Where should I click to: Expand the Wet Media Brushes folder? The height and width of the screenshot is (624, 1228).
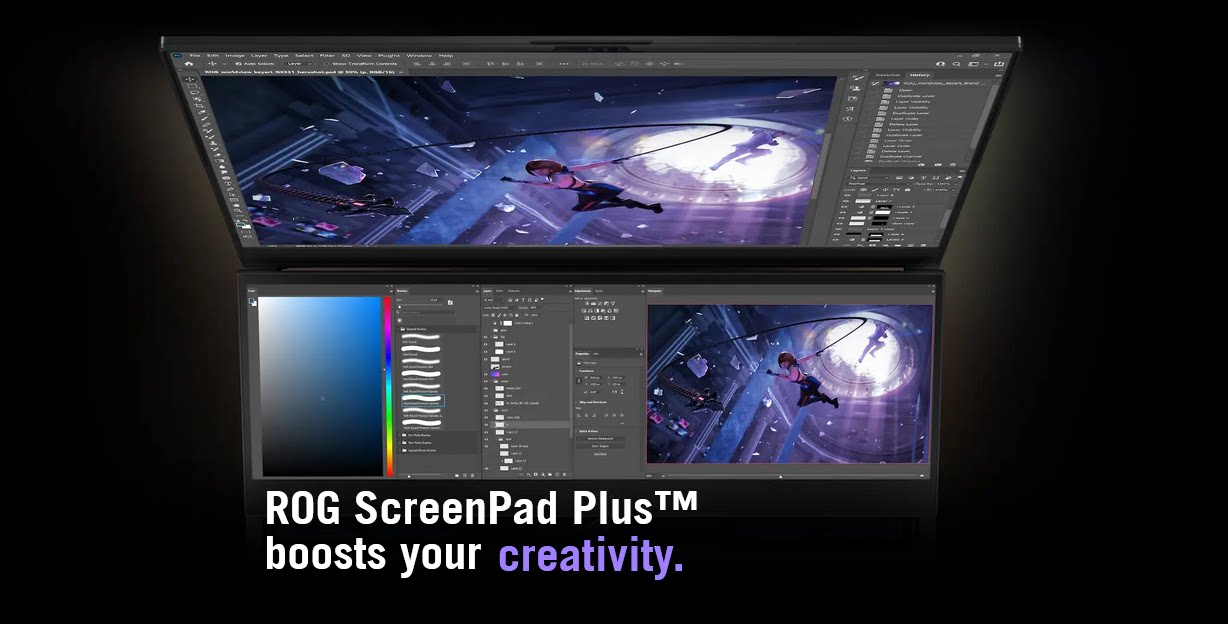tap(400, 443)
